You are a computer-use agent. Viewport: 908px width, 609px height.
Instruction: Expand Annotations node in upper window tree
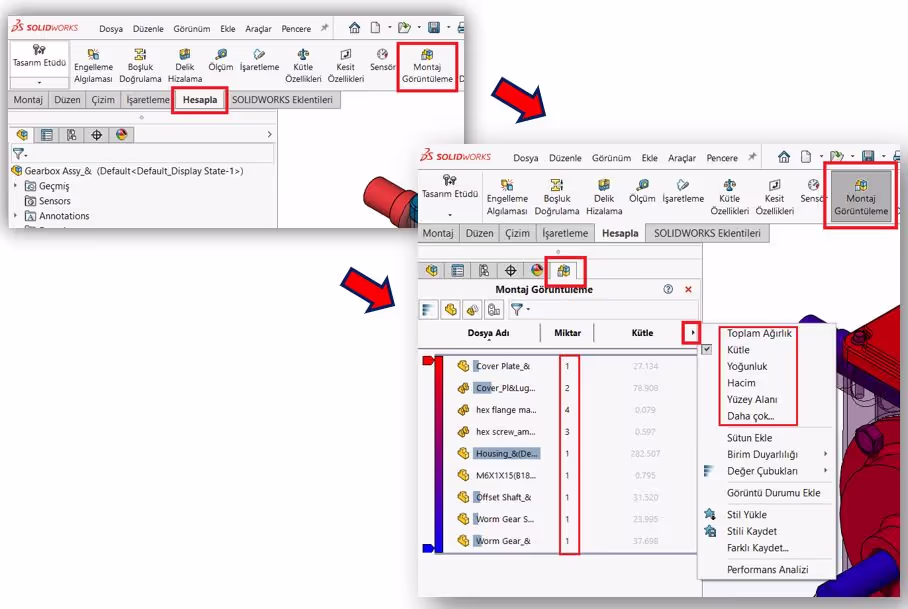16,215
